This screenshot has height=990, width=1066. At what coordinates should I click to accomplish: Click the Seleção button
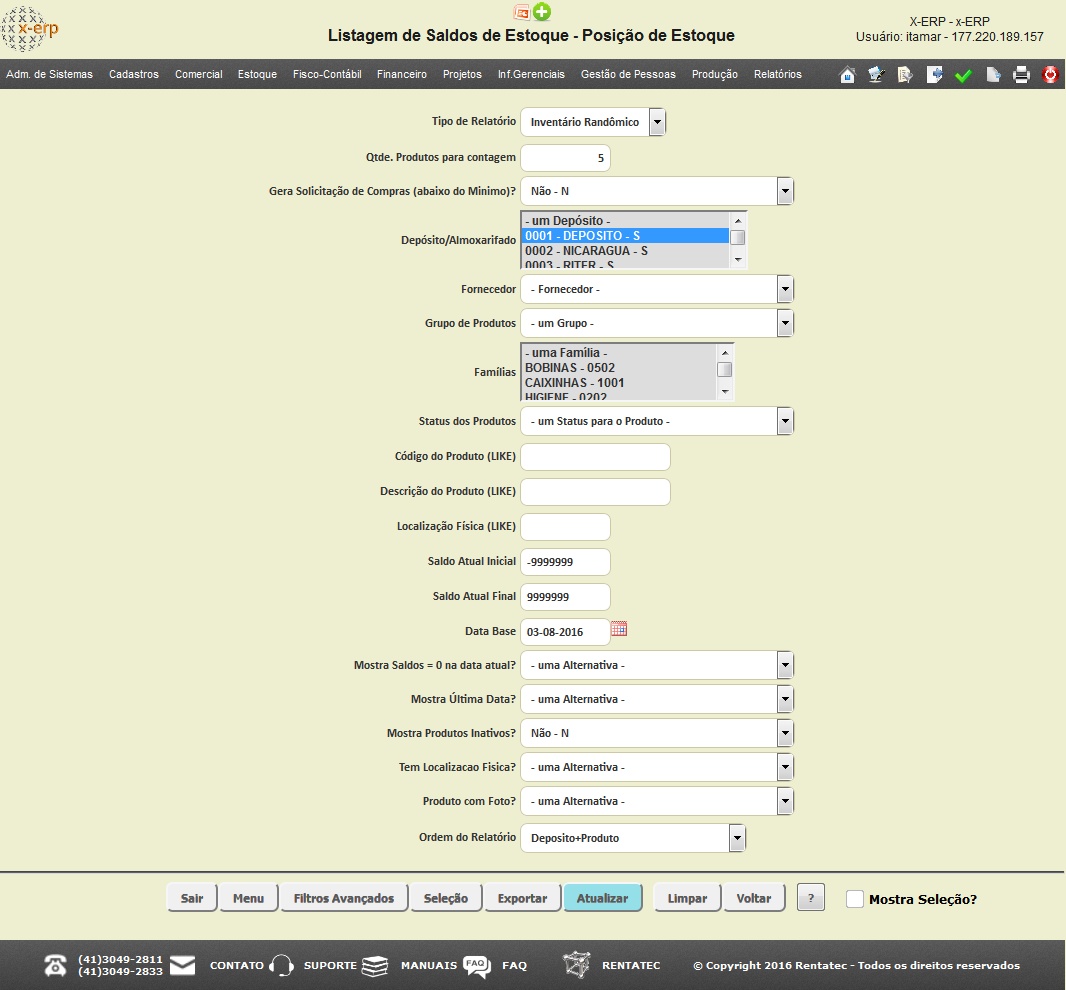pos(446,898)
